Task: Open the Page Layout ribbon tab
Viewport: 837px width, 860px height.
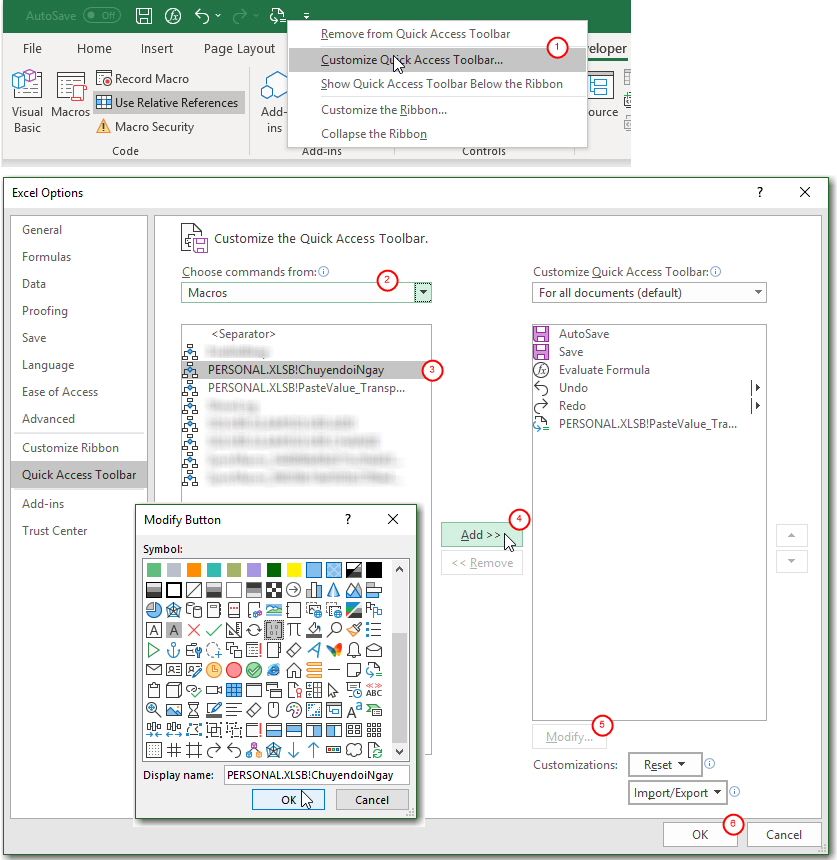Action: pyautogui.click(x=239, y=49)
